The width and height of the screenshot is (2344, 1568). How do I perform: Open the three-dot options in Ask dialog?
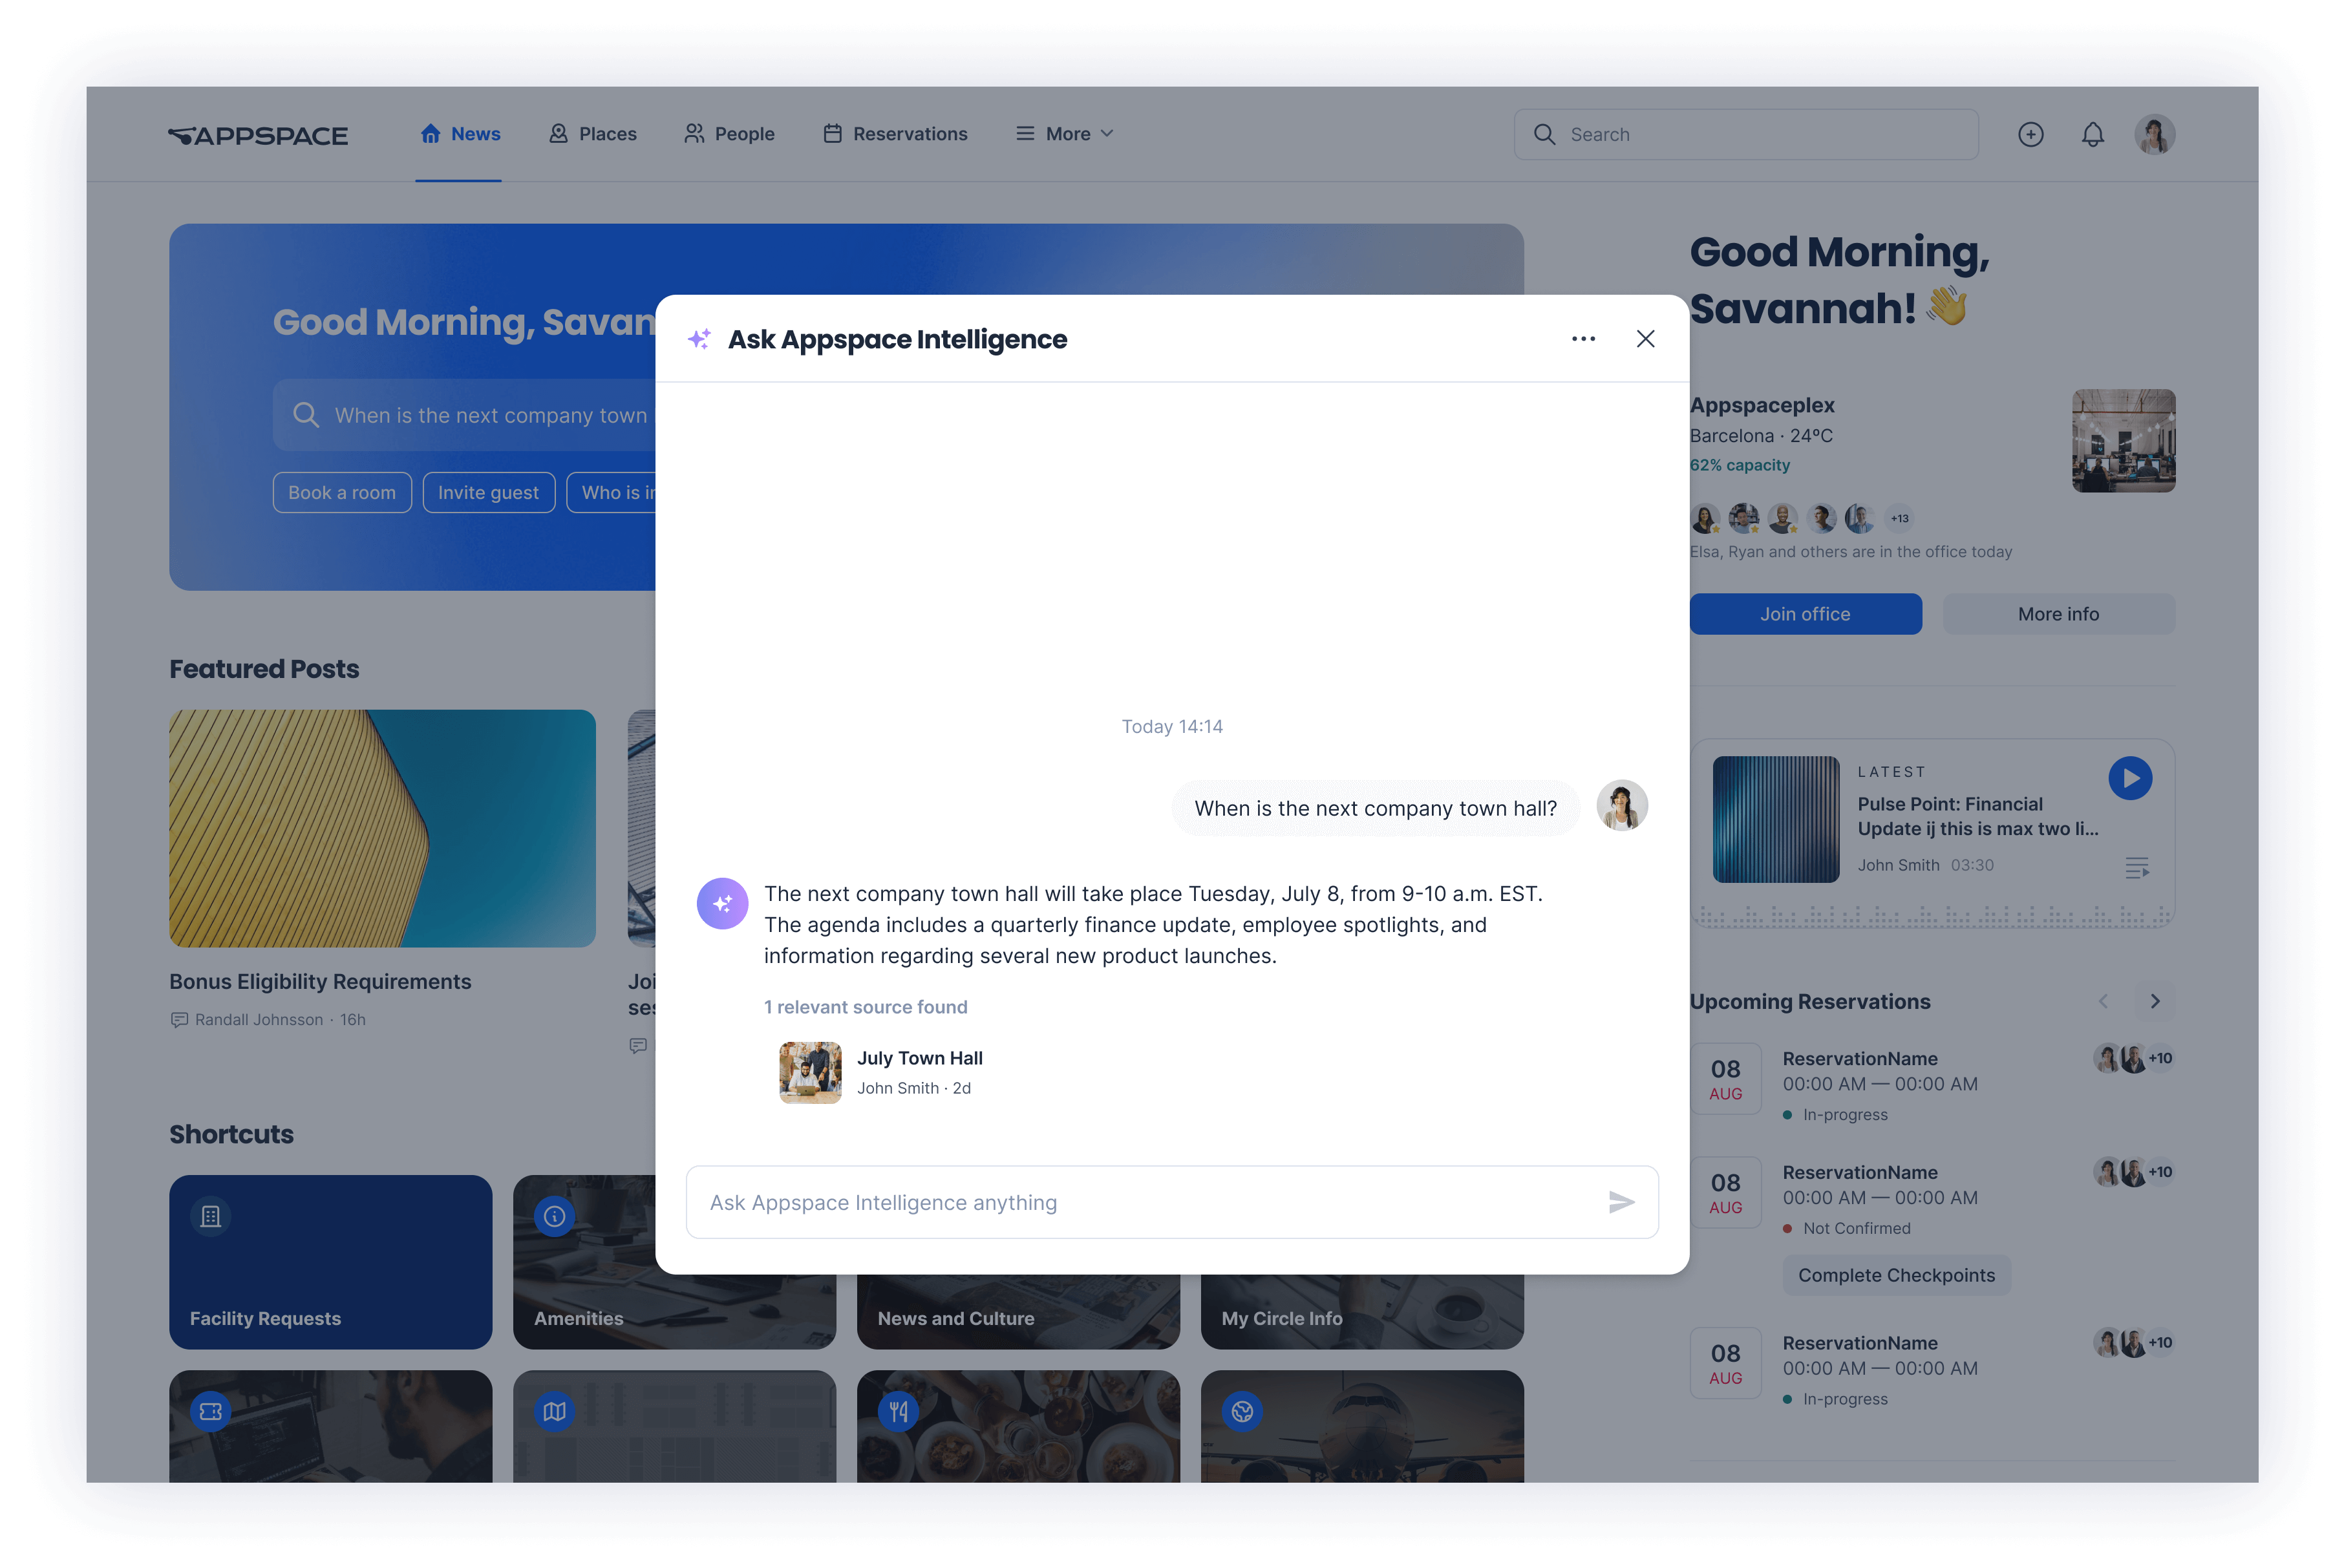1583,339
